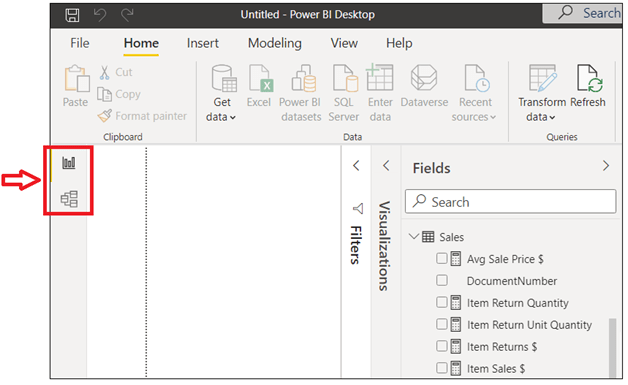Switch to the Insert tab
628x385 pixels.
[x=203, y=43]
